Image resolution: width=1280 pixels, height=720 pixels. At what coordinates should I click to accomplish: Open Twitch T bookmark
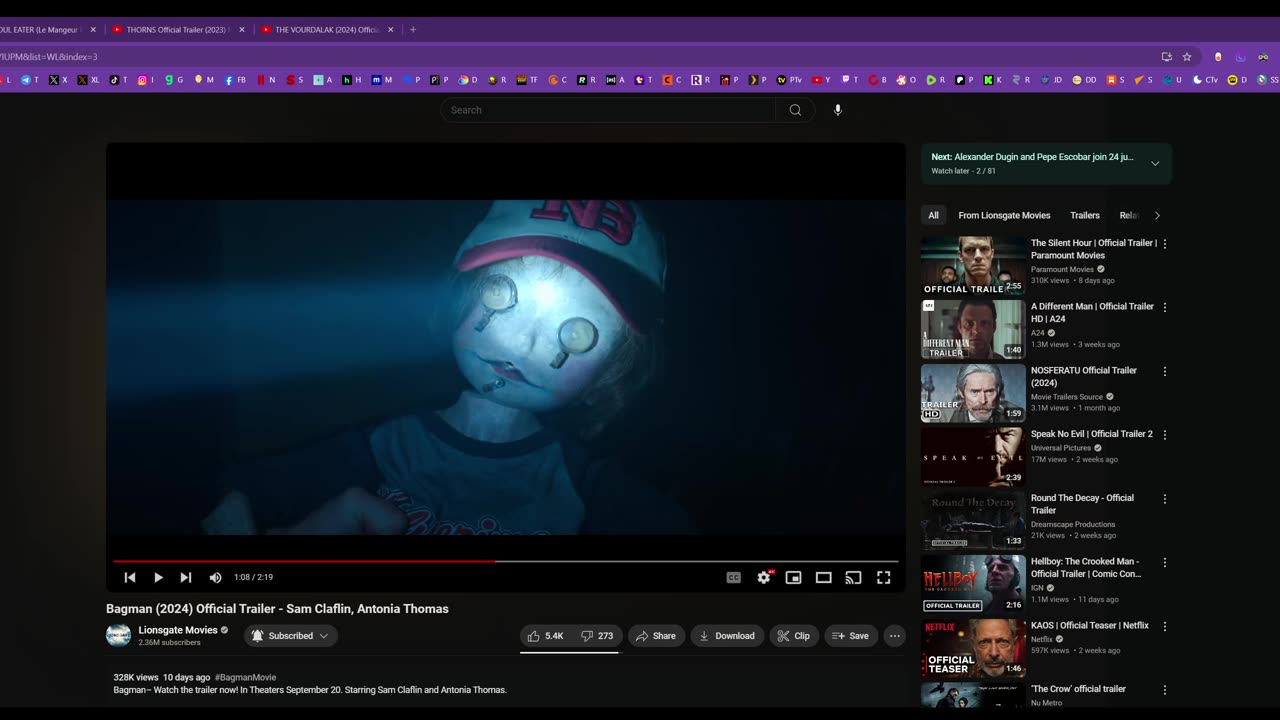(850, 80)
